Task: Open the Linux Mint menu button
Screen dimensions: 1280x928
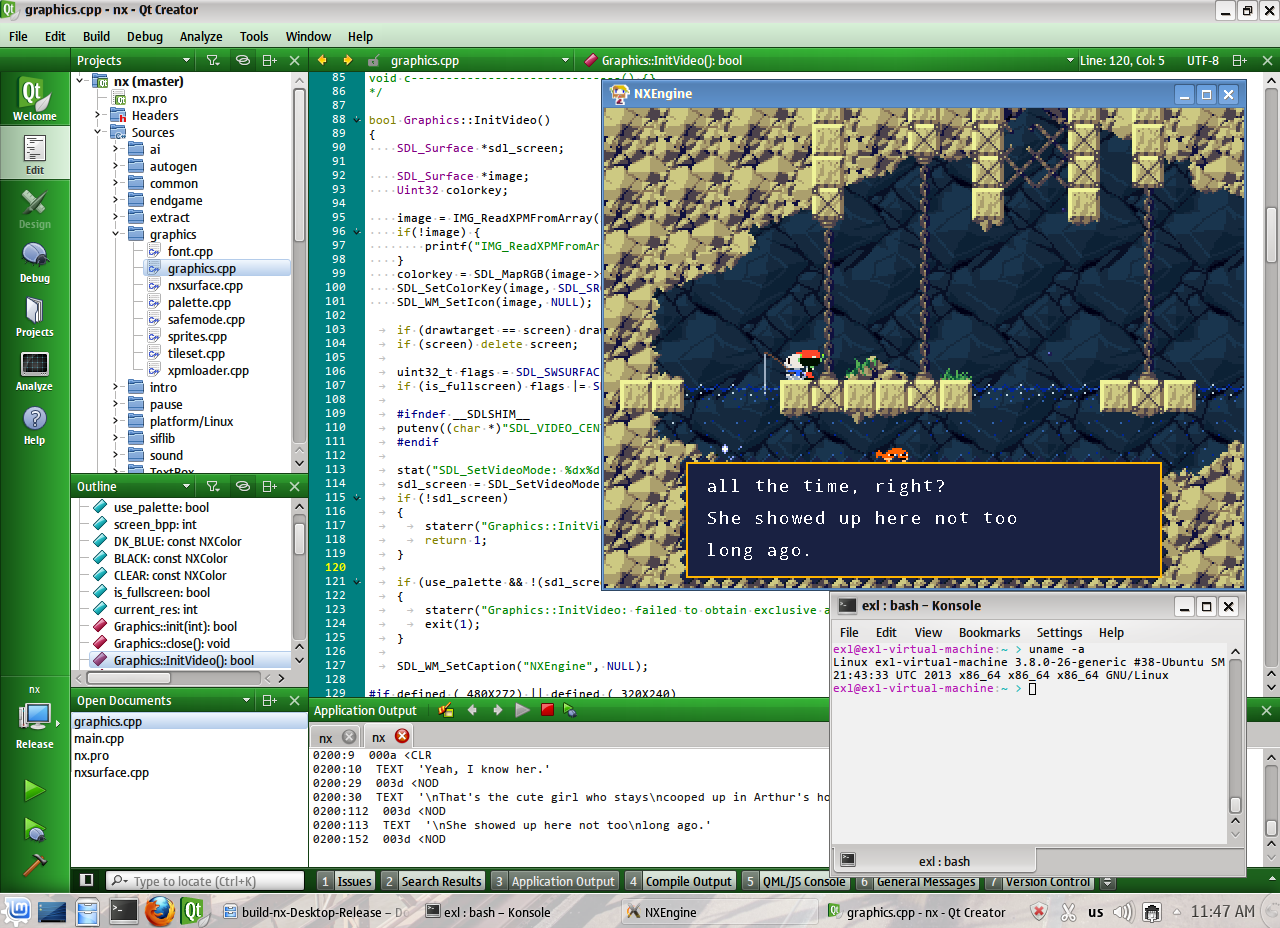Action: (19, 910)
